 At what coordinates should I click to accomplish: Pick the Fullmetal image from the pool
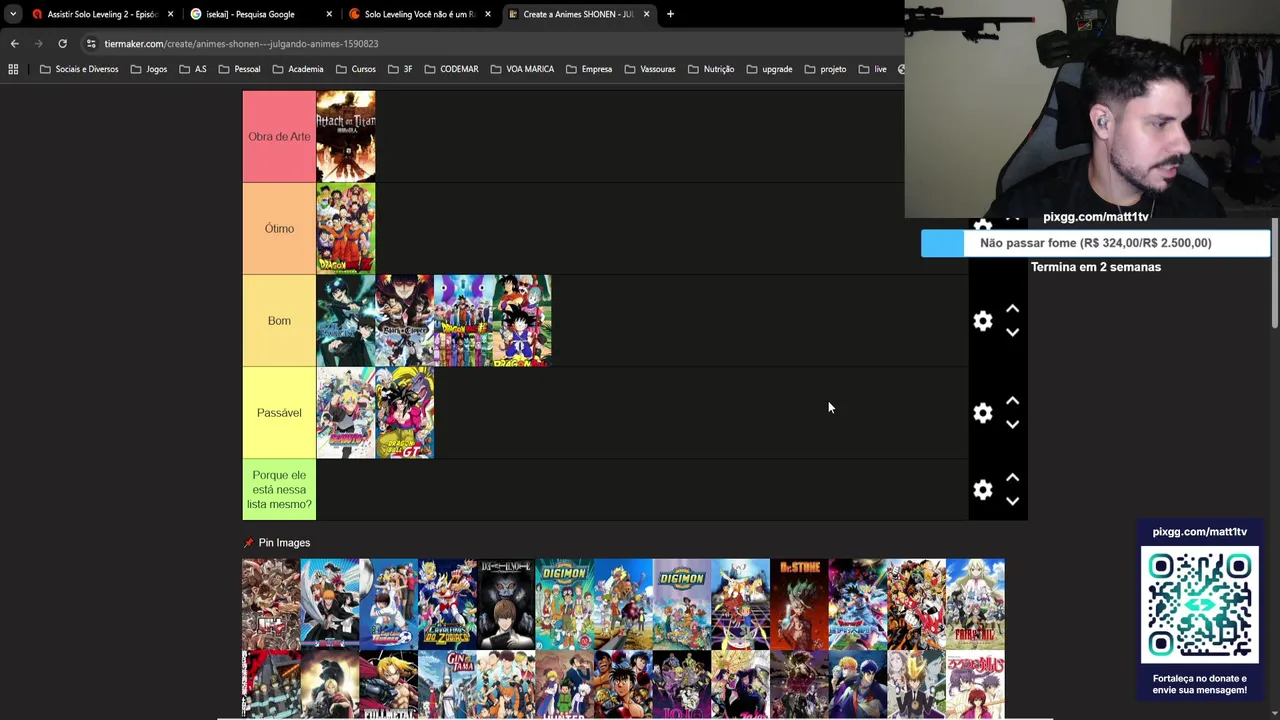[388, 685]
